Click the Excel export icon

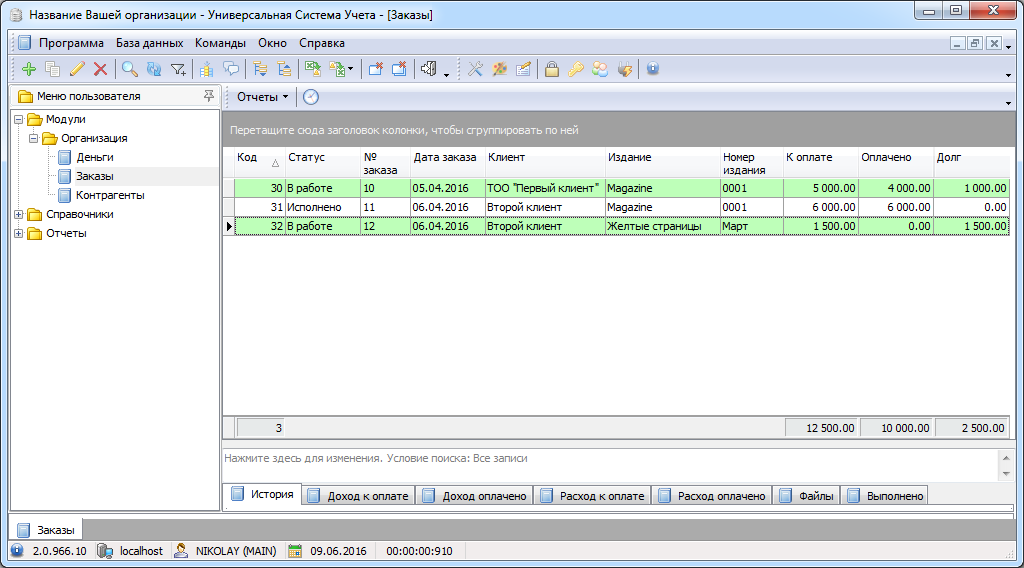(x=337, y=69)
